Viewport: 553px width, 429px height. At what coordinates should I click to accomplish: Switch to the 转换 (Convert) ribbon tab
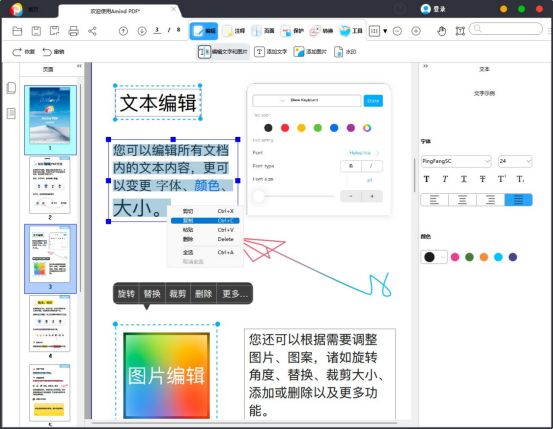coord(321,31)
